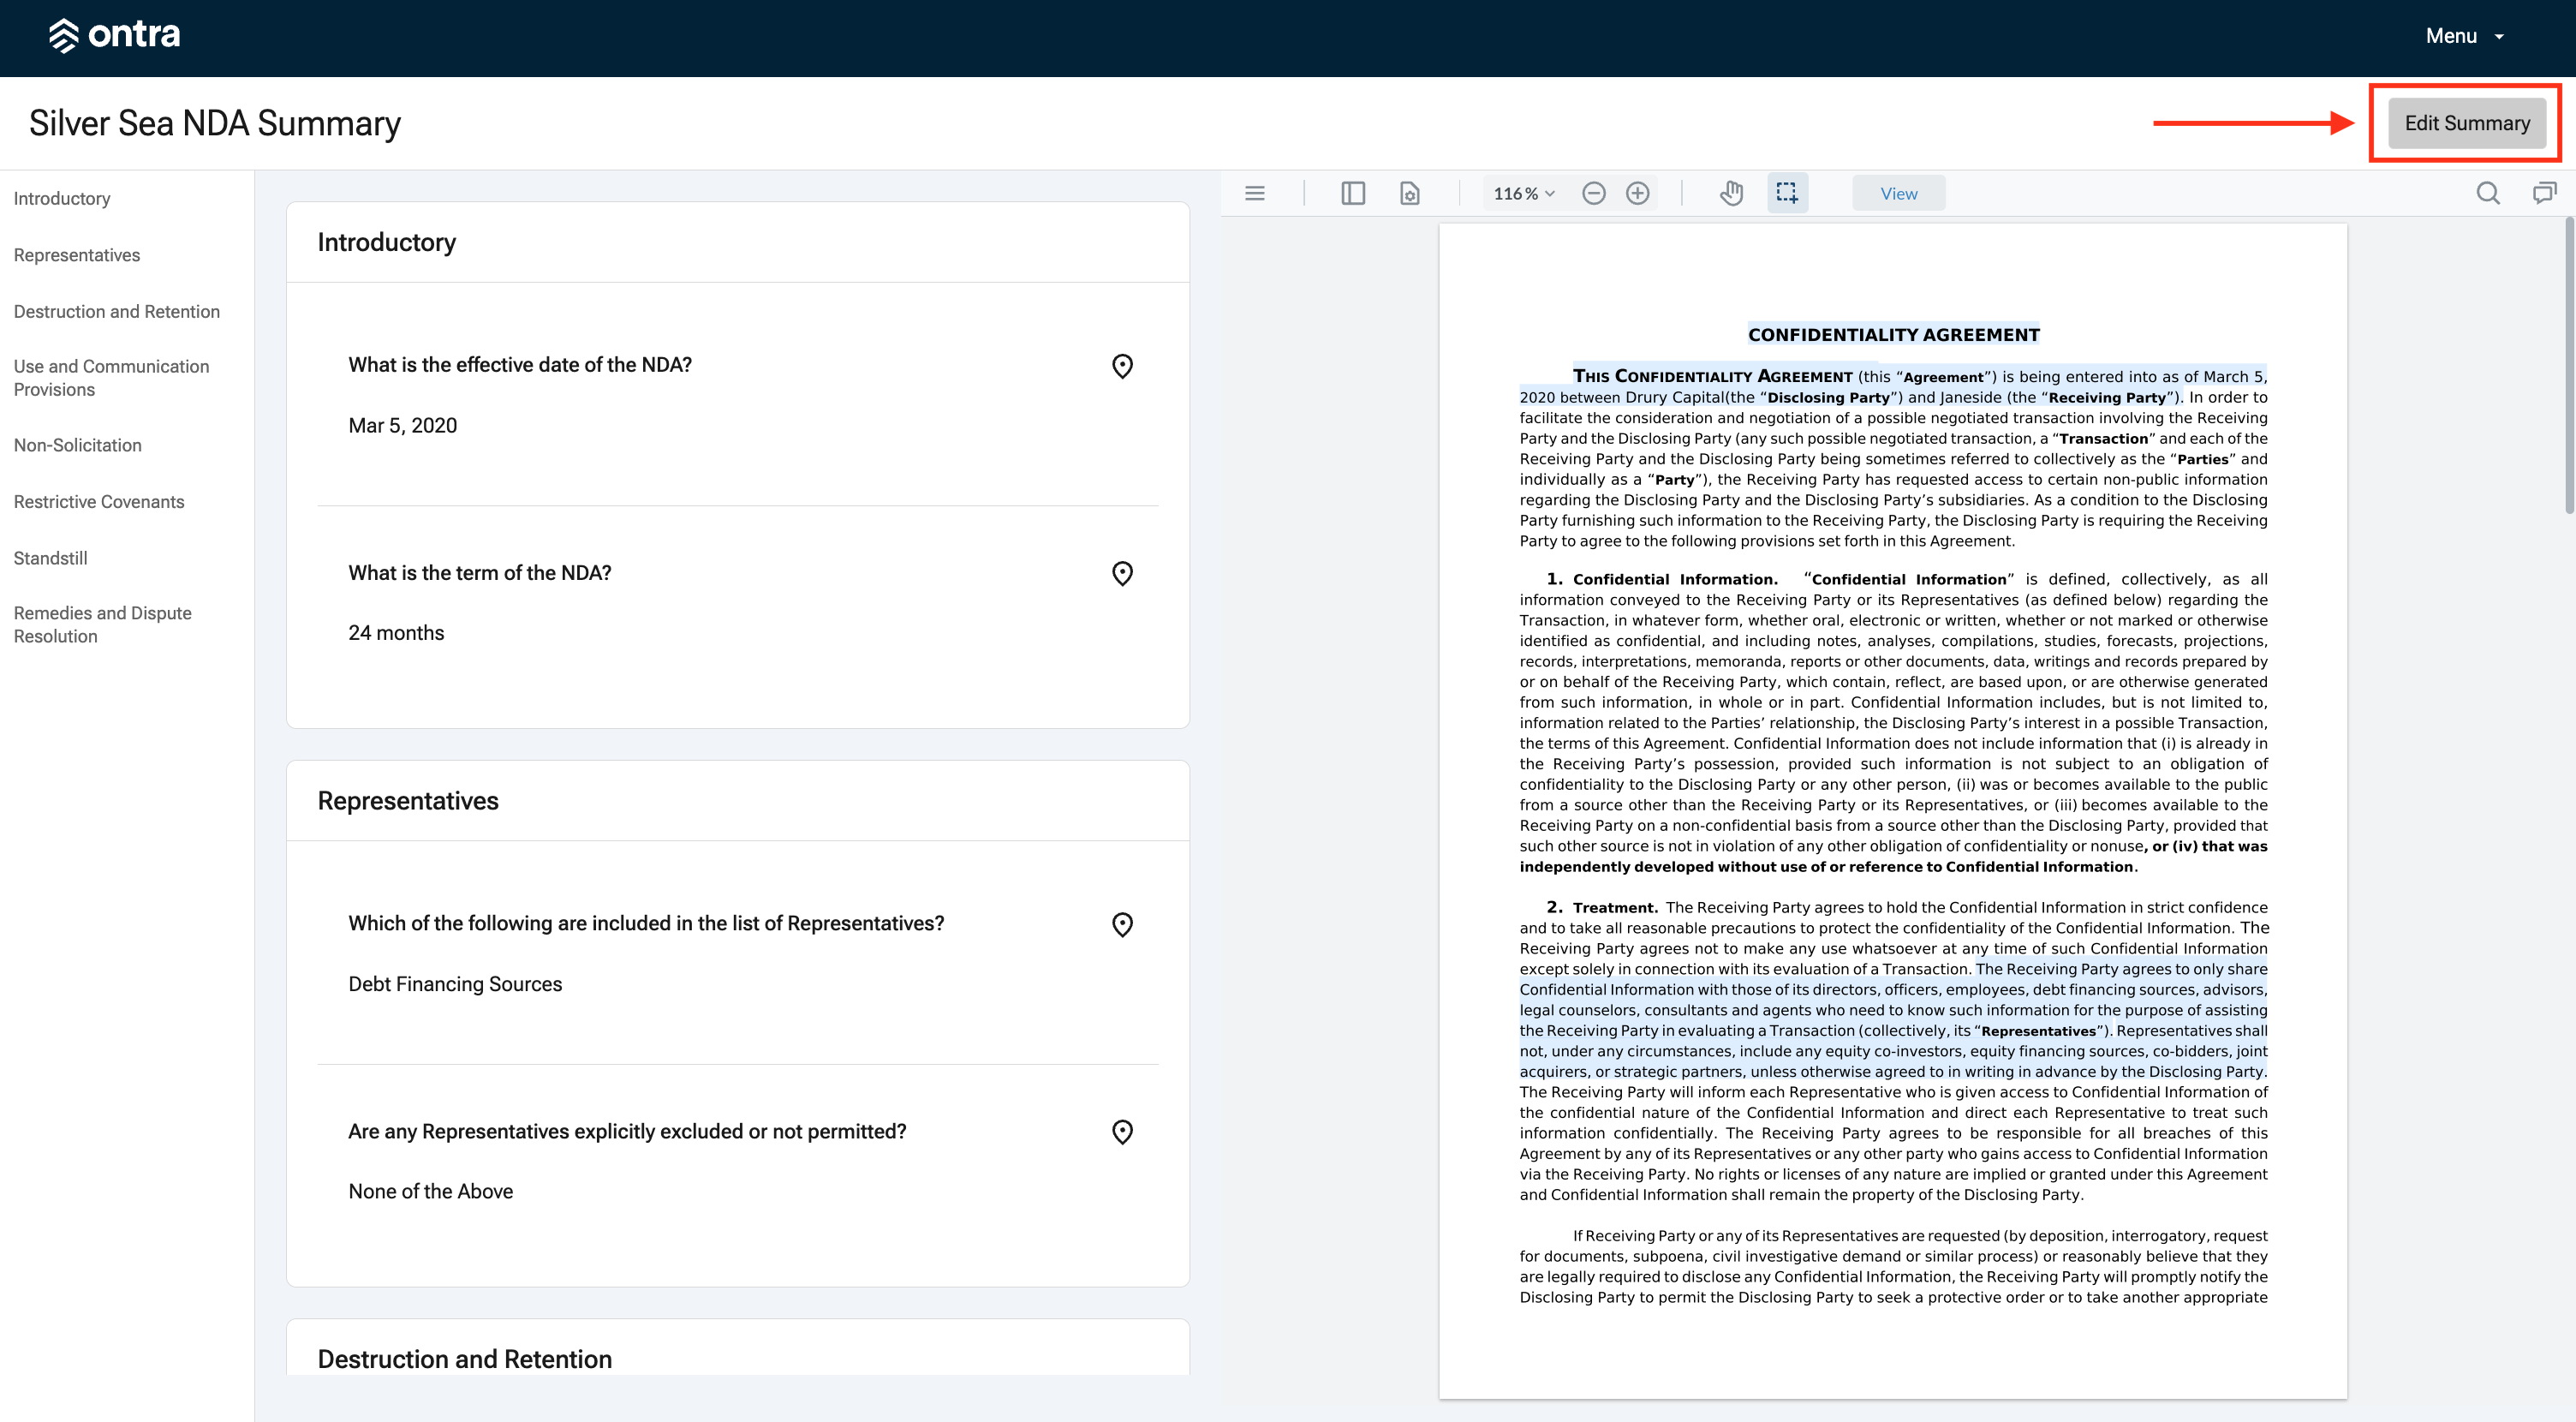2576x1422 pixels.
Task: Zoom in with the plus circle icon
Action: pos(1637,193)
